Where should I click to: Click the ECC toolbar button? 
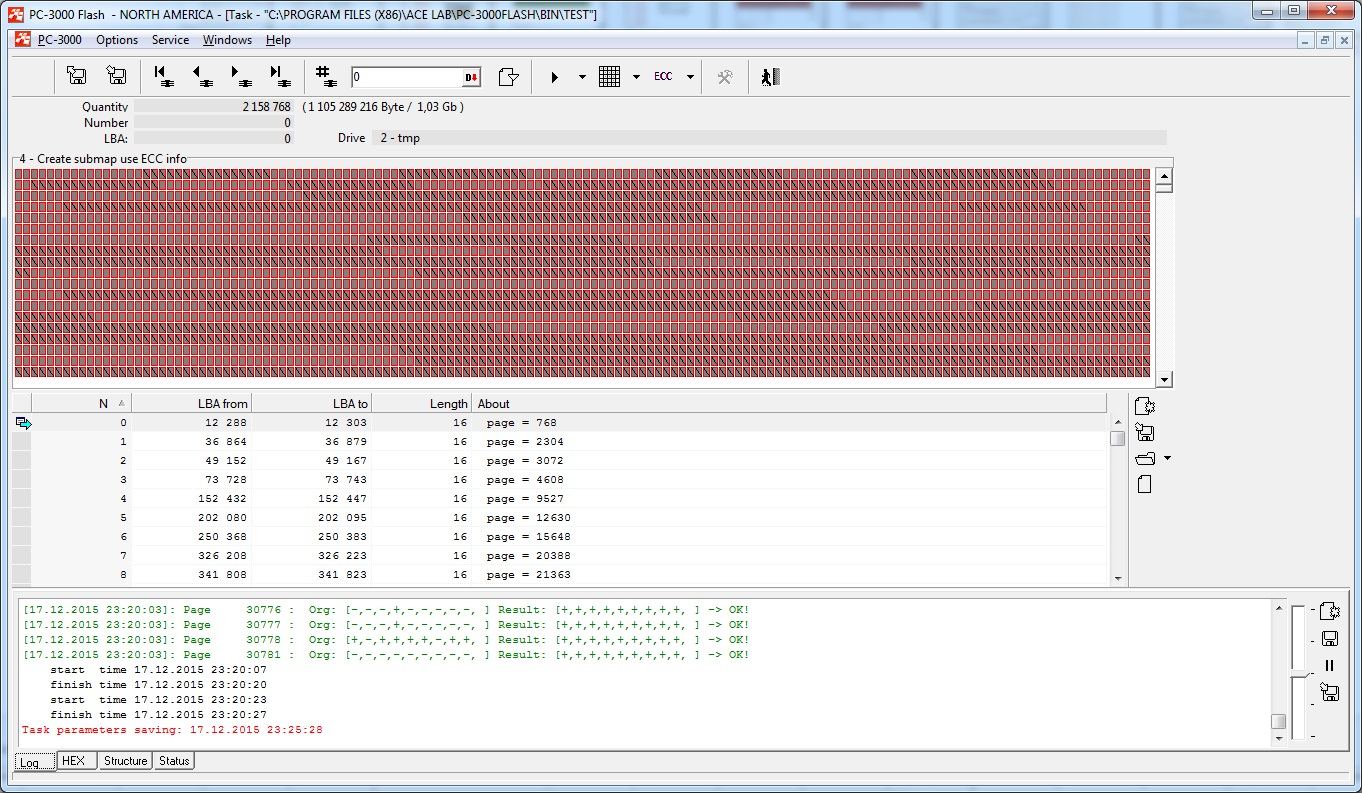coord(663,77)
